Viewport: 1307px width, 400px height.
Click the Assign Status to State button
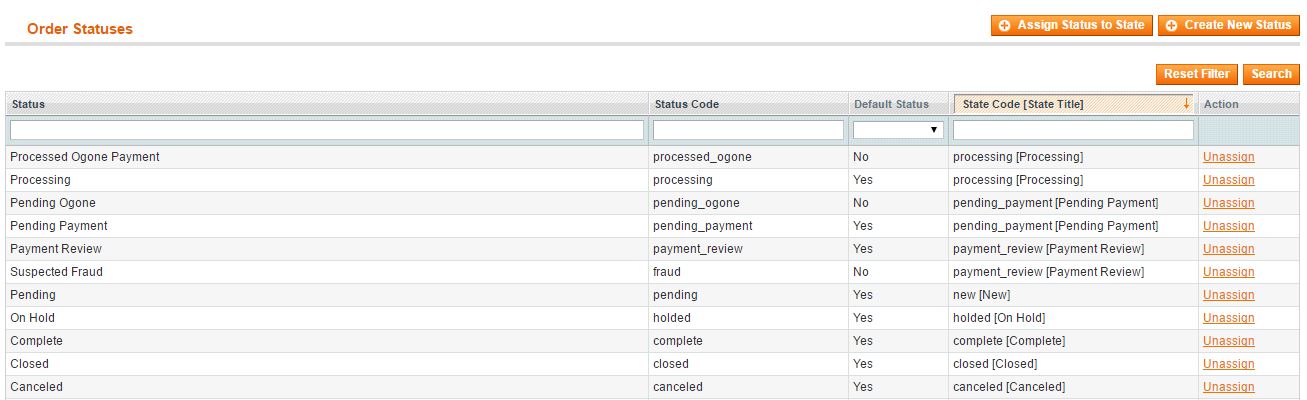1072,25
